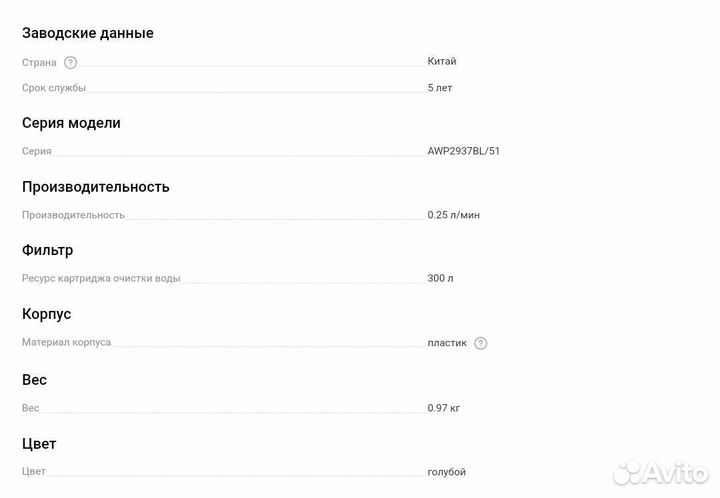This screenshot has width=720, height=498.
Task: Click the Ресурс картриджа очистки воды label
Action: click(101, 278)
